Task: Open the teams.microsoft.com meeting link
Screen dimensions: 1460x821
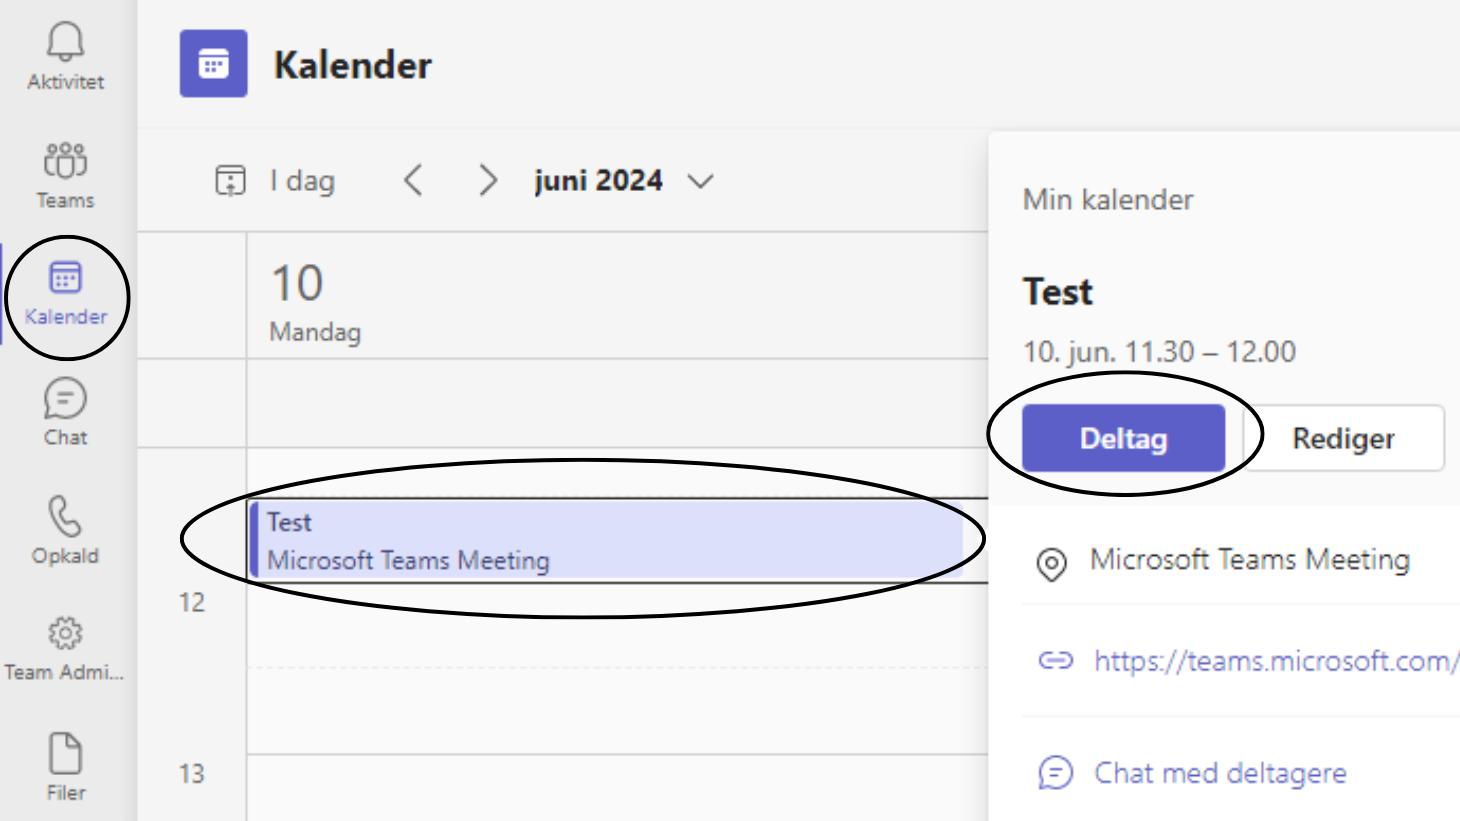Action: (1275, 661)
